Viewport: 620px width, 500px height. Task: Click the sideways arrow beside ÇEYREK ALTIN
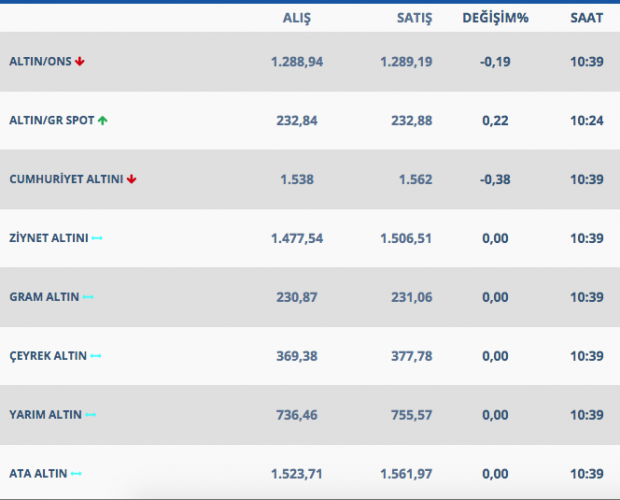96,356
